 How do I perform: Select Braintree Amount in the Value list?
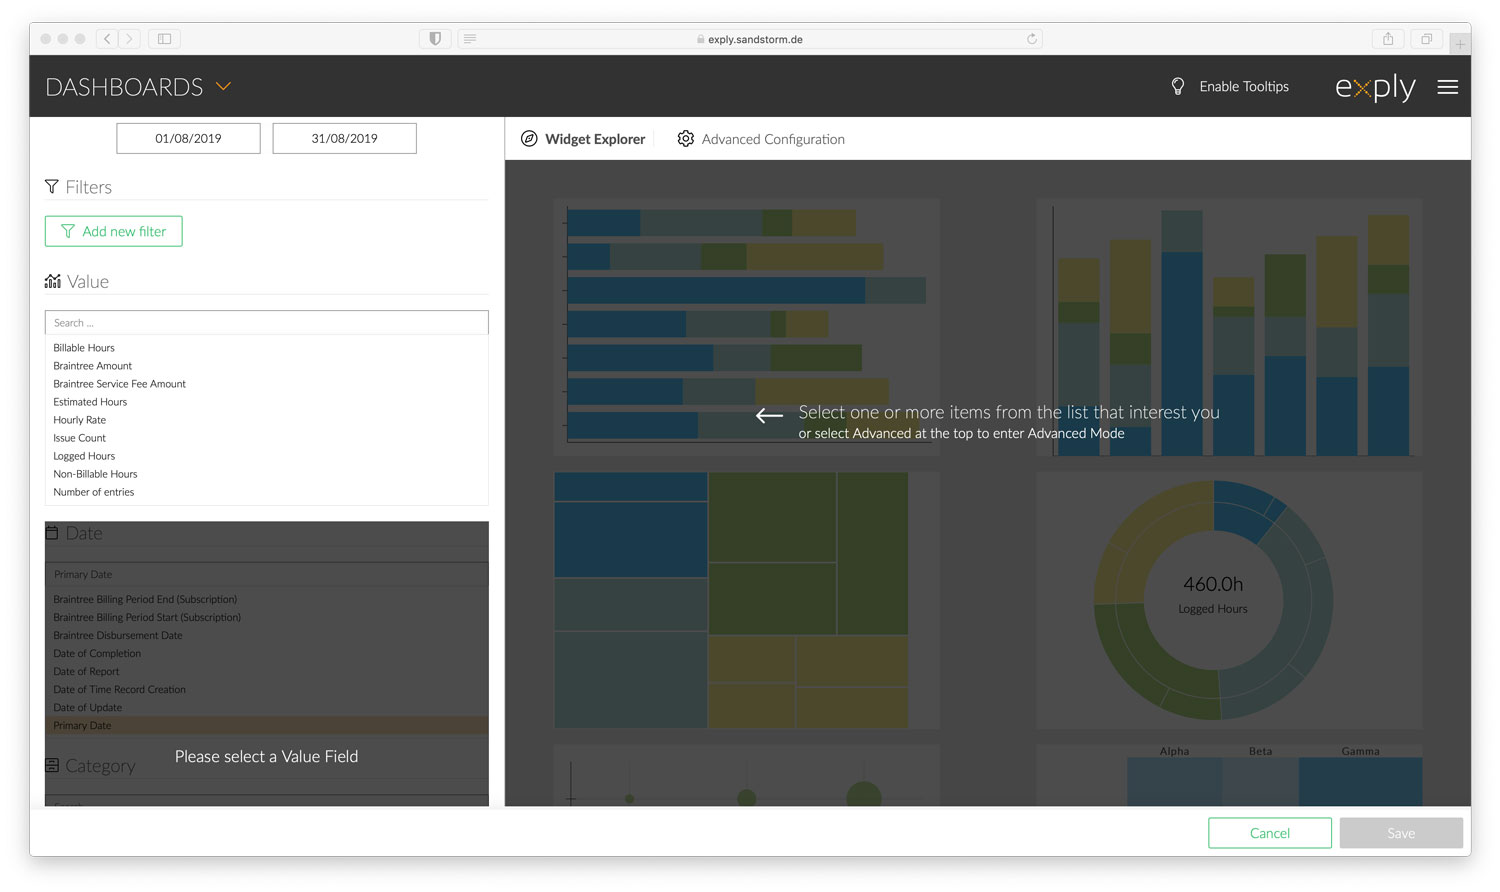(93, 366)
